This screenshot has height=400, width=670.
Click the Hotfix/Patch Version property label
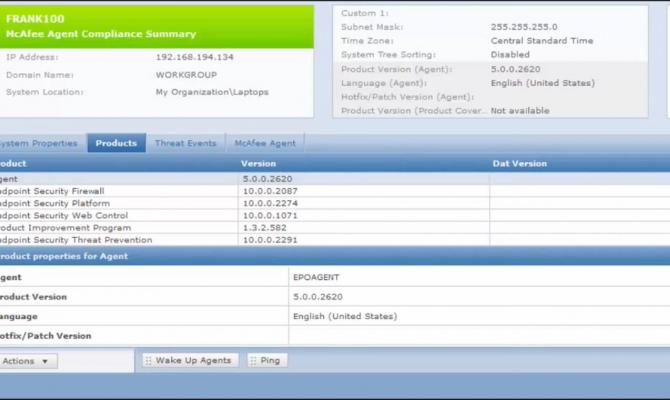(45, 336)
